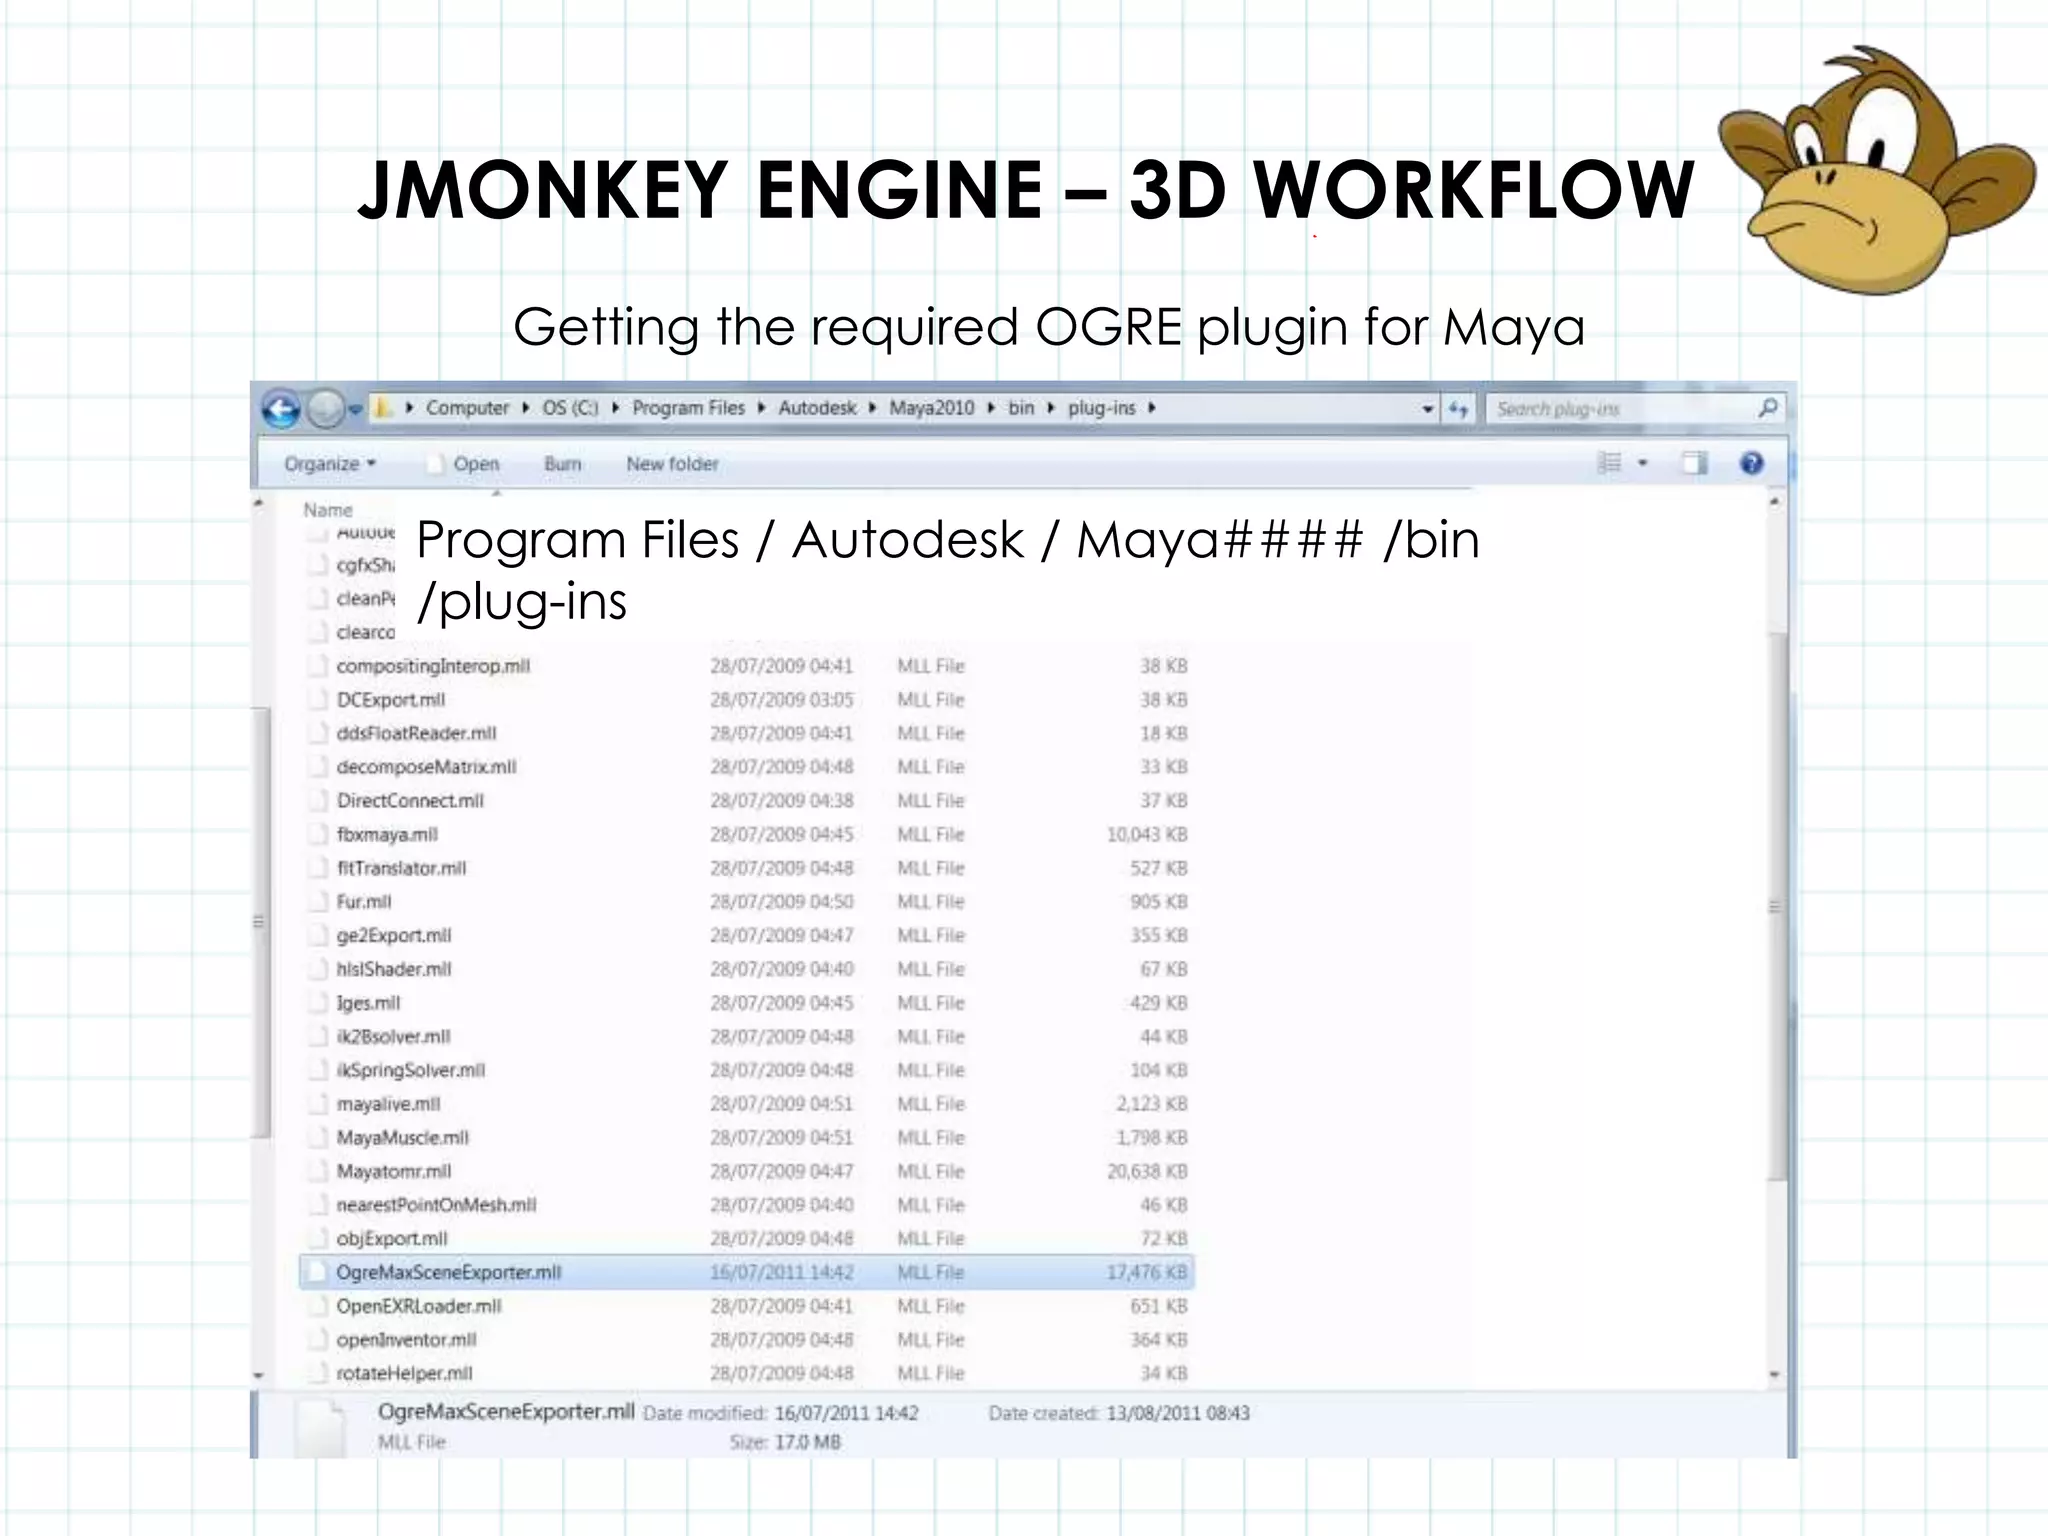Image resolution: width=2048 pixels, height=1536 pixels.
Task: Open the blue Help question icon
Action: [x=1751, y=463]
